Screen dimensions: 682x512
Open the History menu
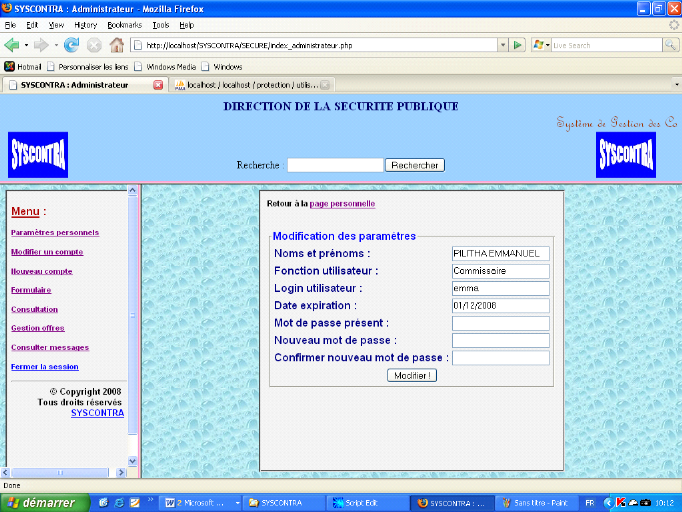[86, 24]
